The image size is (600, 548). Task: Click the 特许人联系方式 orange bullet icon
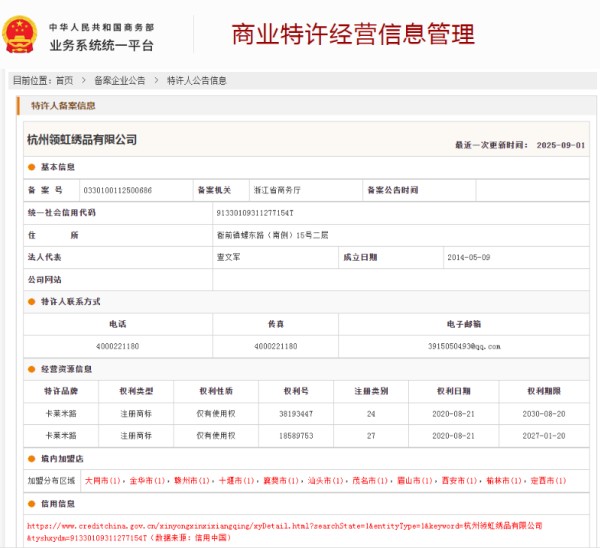pyautogui.click(x=32, y=302)
